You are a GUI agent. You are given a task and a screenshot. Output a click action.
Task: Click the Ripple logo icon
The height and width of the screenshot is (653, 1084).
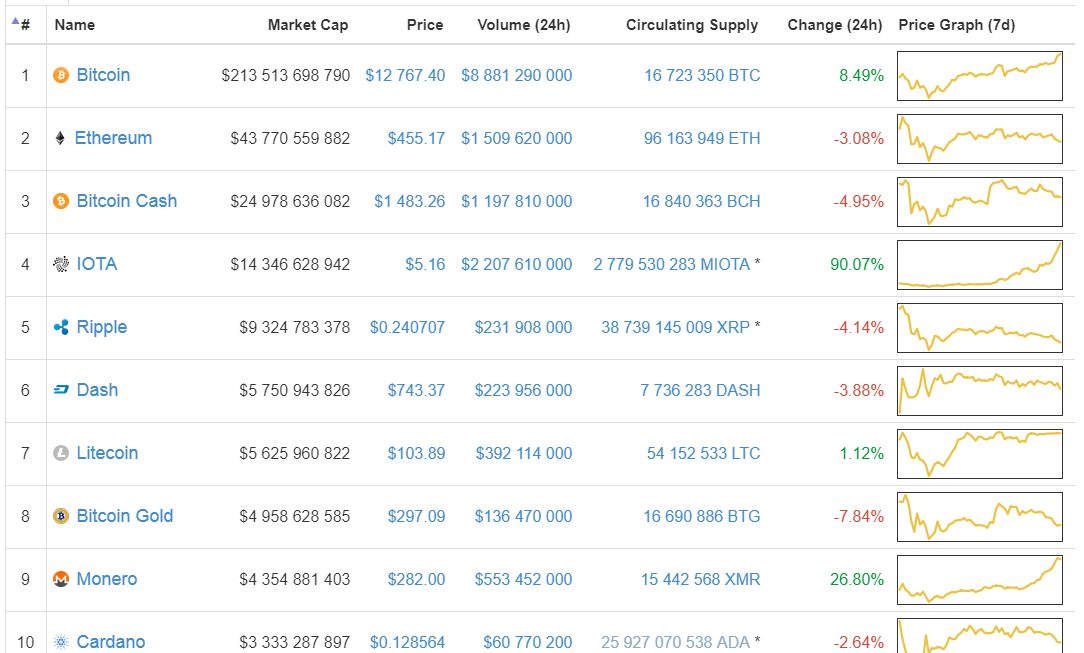click(x=61, y=327)
